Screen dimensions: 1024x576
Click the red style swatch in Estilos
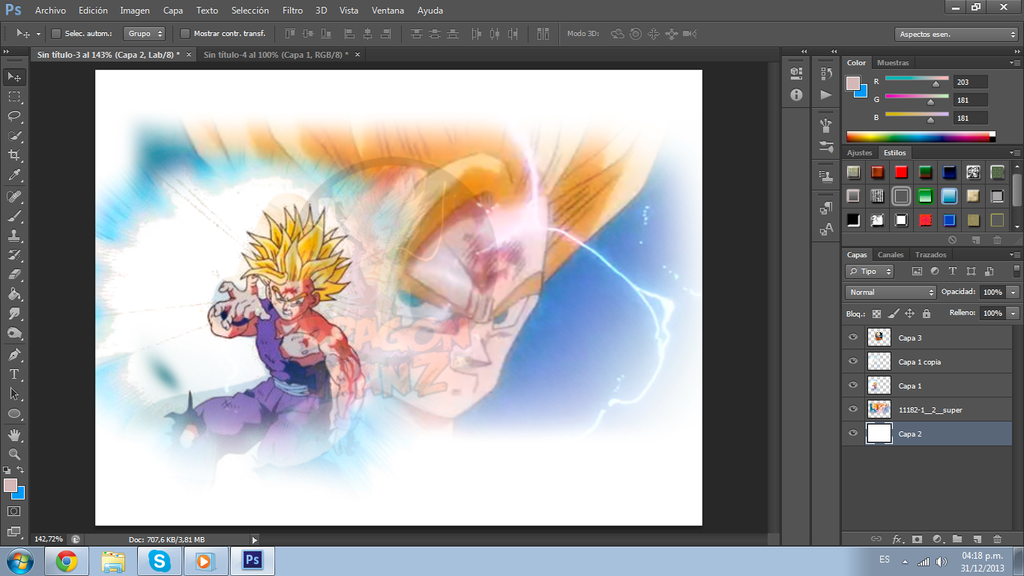coord(901,172)
